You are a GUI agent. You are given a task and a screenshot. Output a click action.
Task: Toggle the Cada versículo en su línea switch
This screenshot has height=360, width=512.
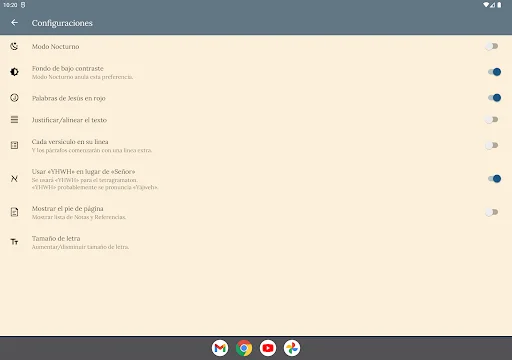(492, 145)
